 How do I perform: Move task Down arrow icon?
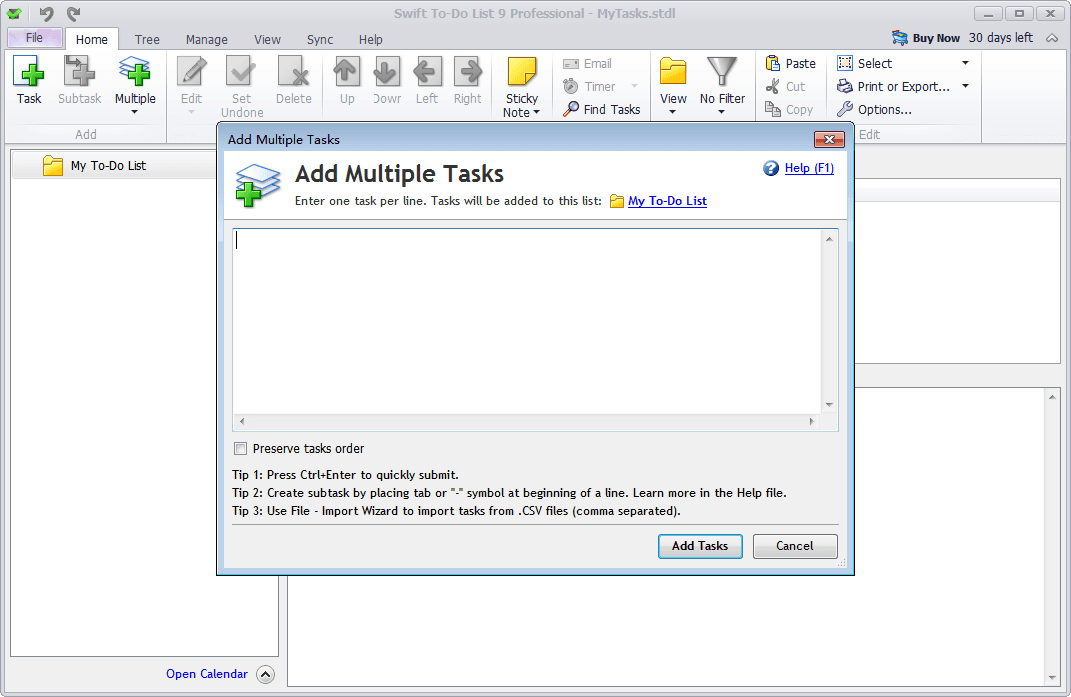click(387, 71)
